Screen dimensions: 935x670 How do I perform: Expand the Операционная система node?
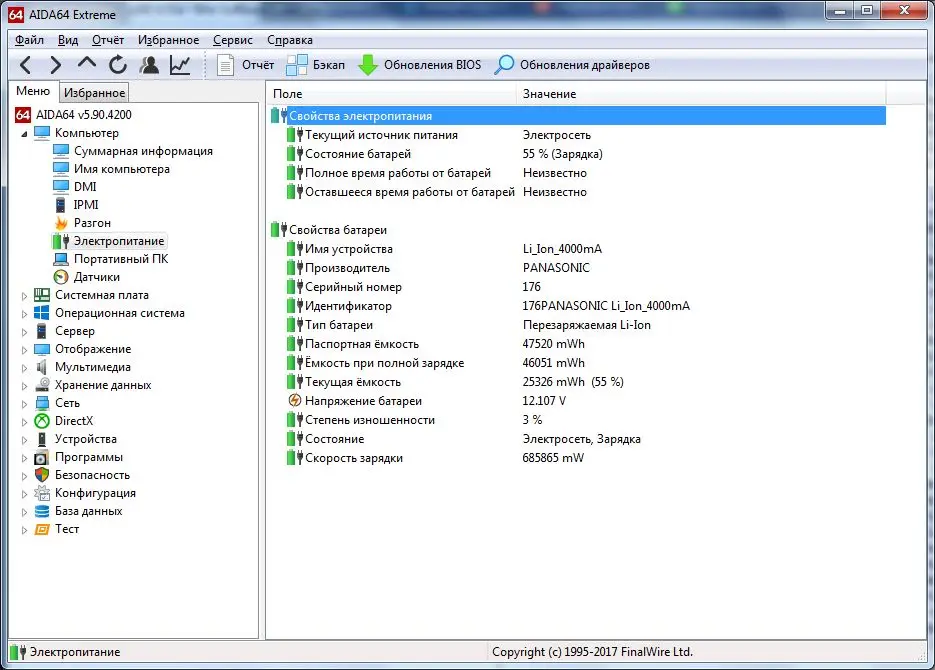(x=24, y=314)
